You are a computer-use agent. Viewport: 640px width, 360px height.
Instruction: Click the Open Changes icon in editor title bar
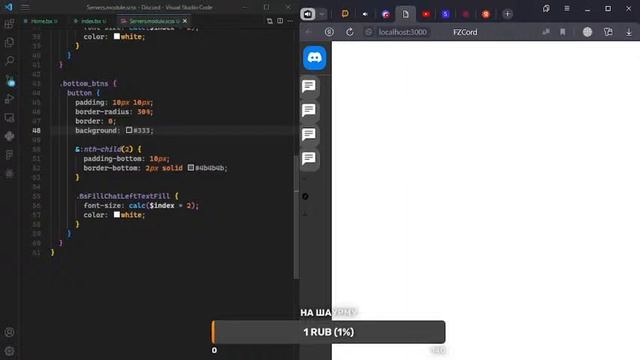[270, 20]
